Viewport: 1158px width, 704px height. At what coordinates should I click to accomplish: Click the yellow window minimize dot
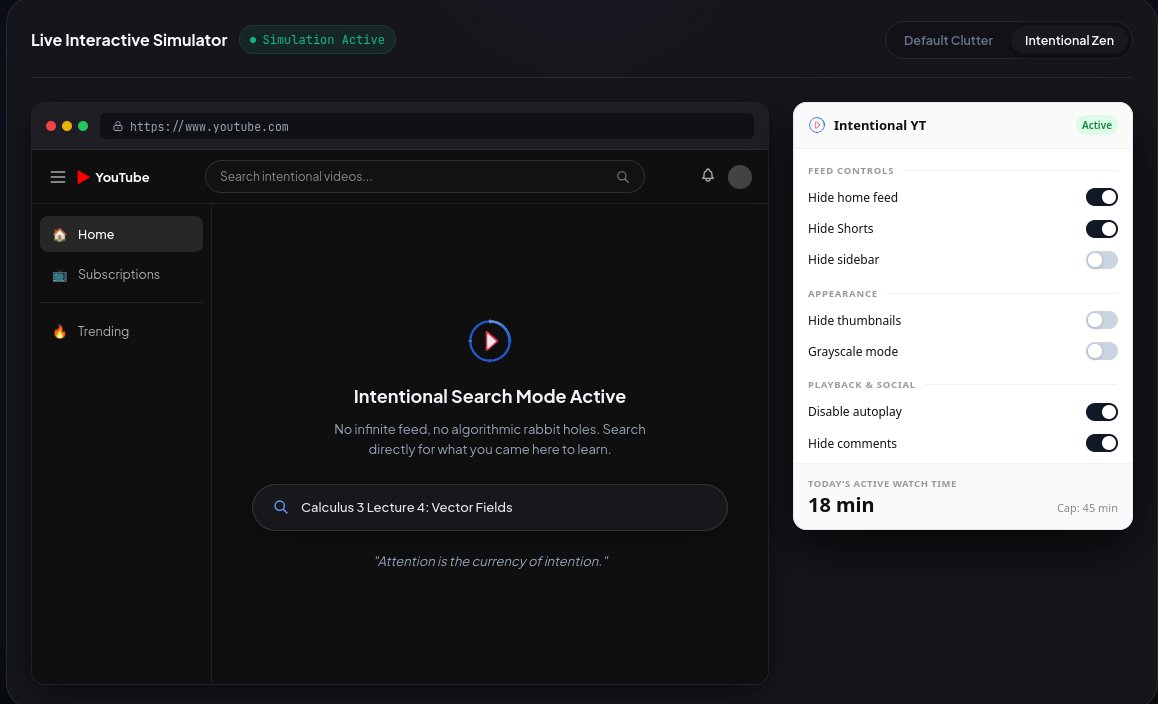click(x=67, y=126)
